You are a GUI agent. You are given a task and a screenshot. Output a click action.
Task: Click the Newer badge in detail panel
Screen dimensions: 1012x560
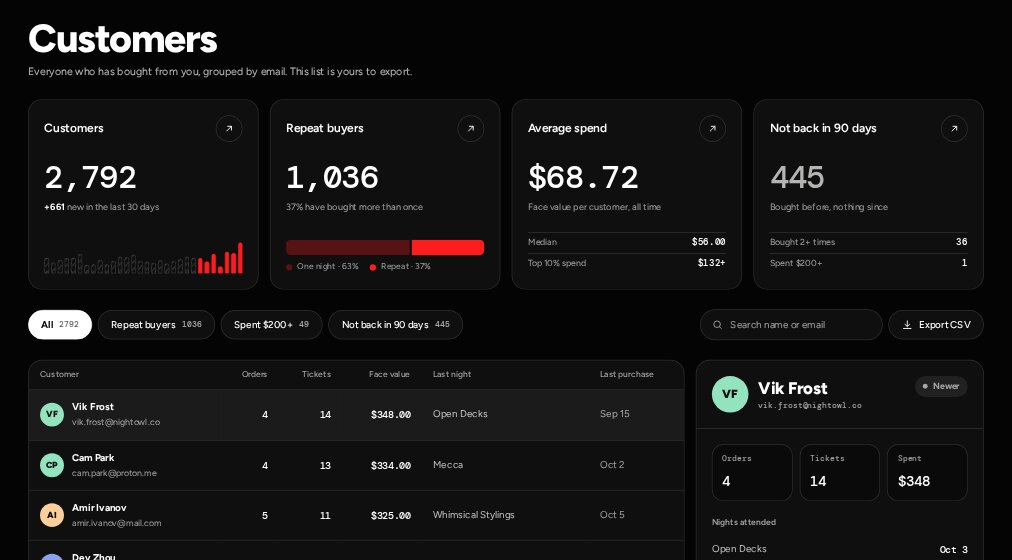941,386
